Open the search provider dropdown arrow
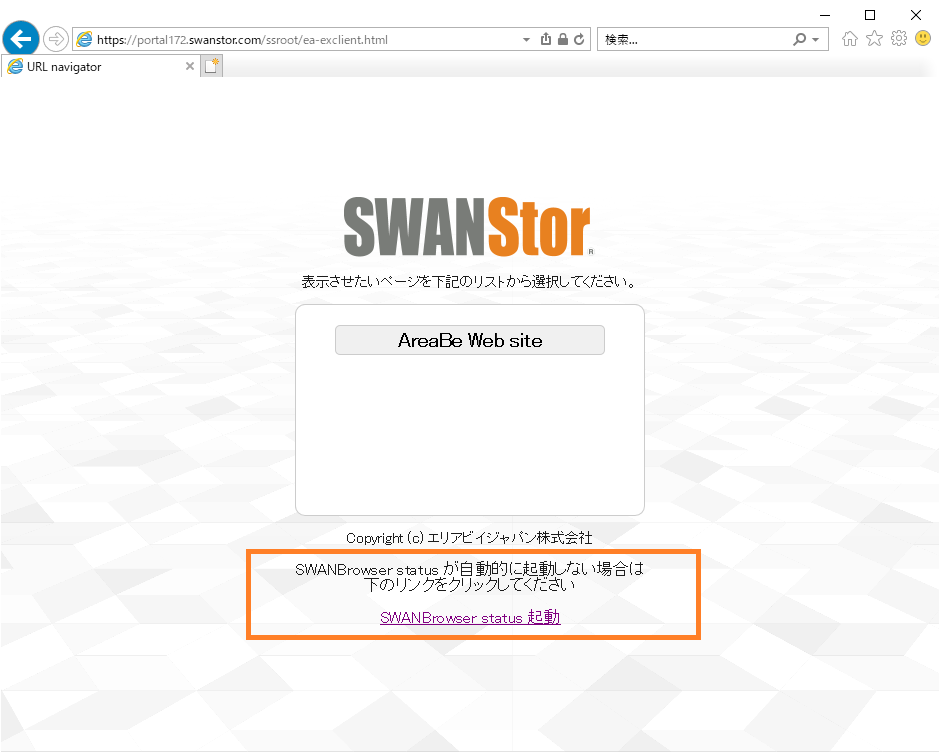Viewport: 940px width, 753px height. pyautogui.click(x=815, y=40)
